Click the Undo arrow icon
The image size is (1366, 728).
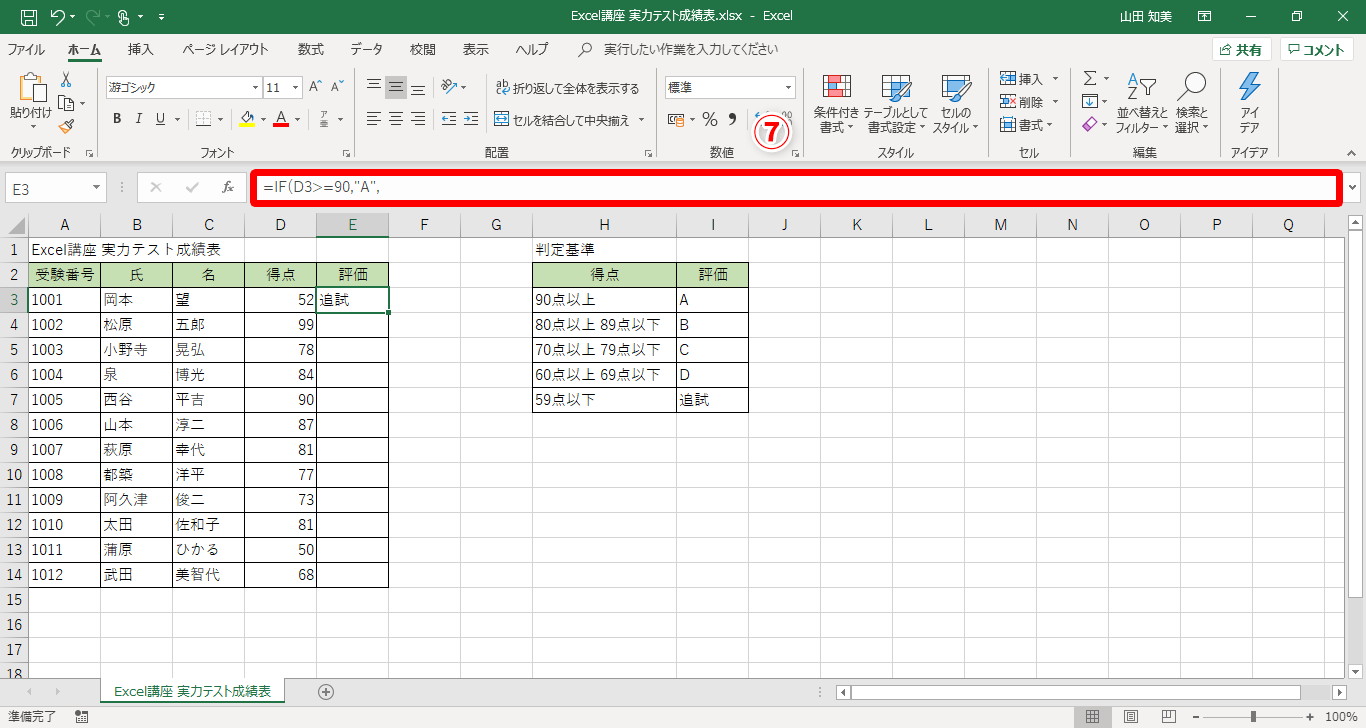coord(58,16)
